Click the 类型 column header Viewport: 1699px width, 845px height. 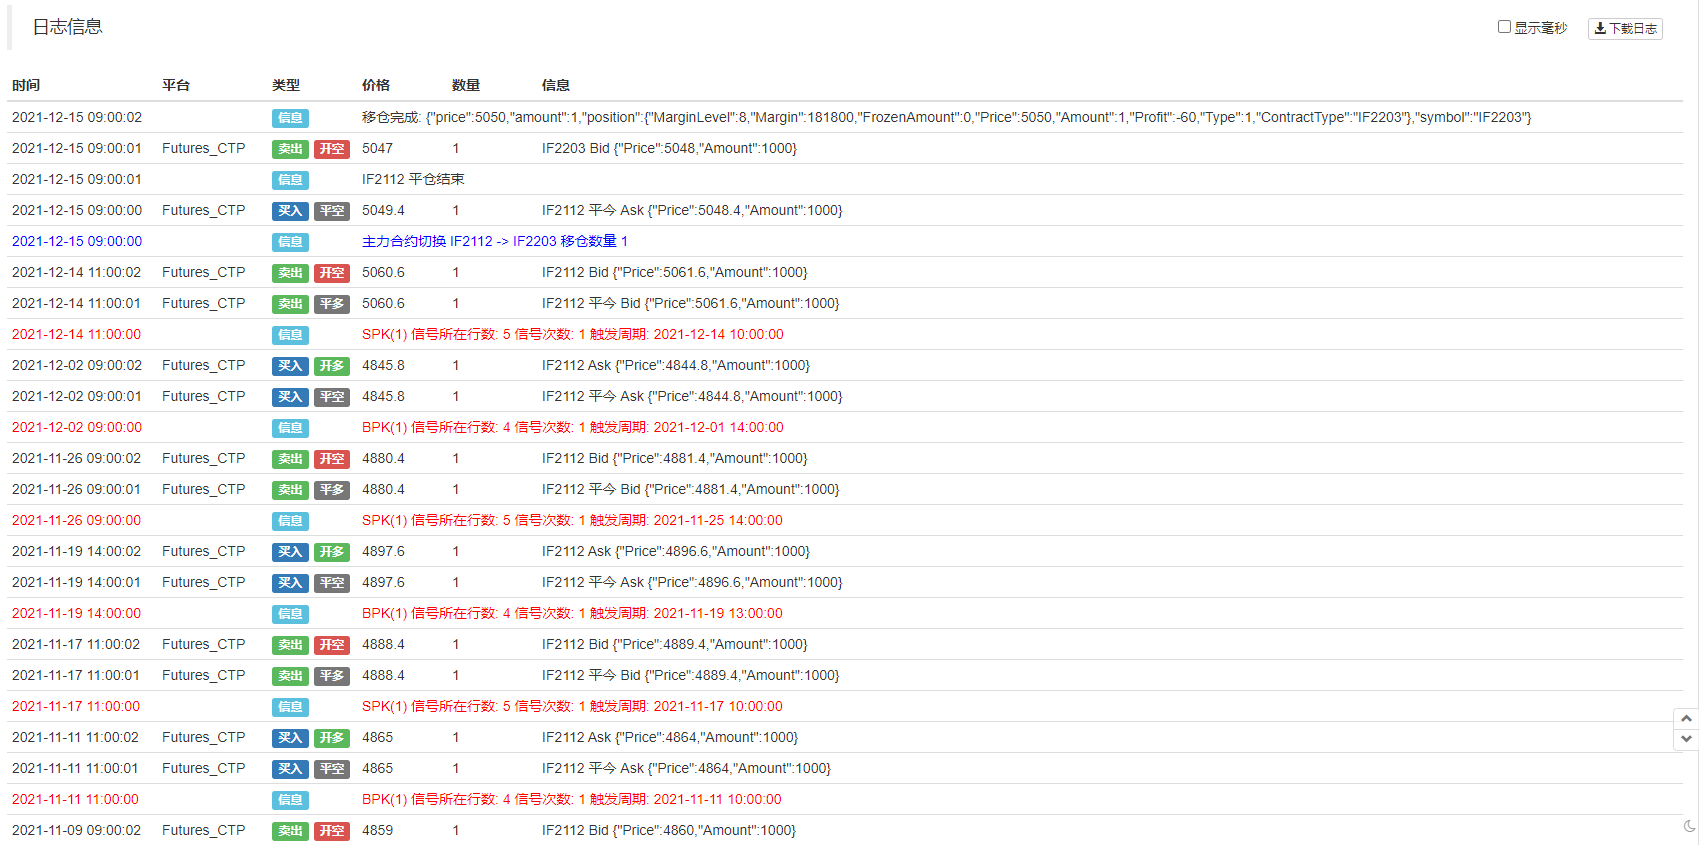[x=286, y=85]
